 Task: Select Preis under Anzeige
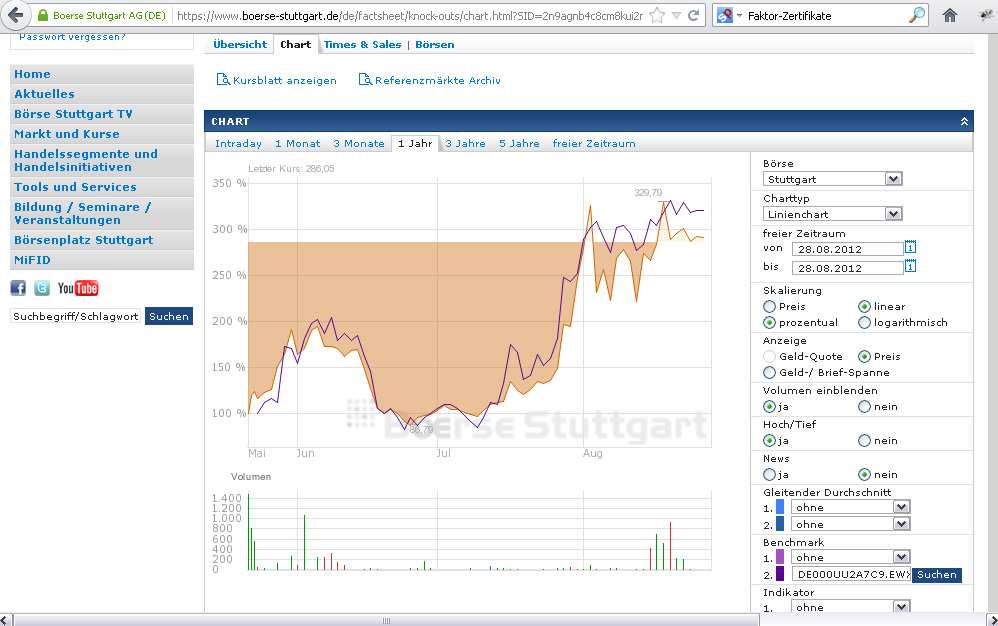coord(864,357)
